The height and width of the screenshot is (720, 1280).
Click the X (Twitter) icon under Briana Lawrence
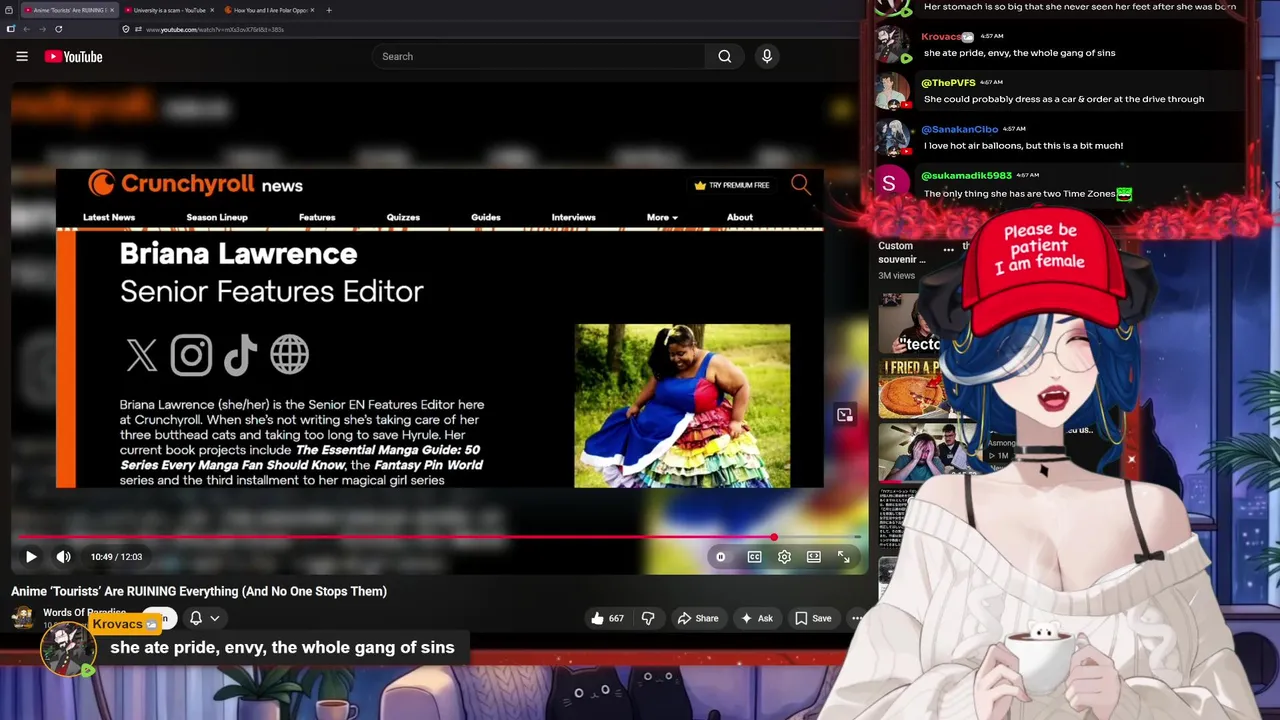(x=142, y=355)
